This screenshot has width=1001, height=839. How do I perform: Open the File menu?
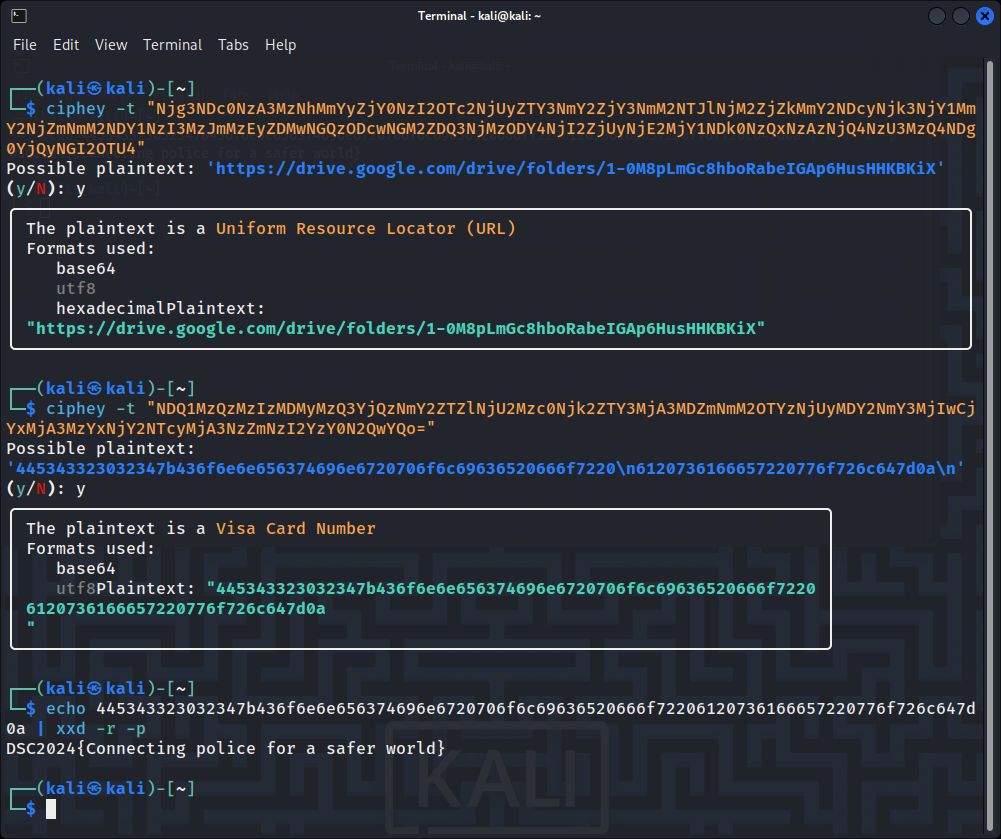point(25,45)
